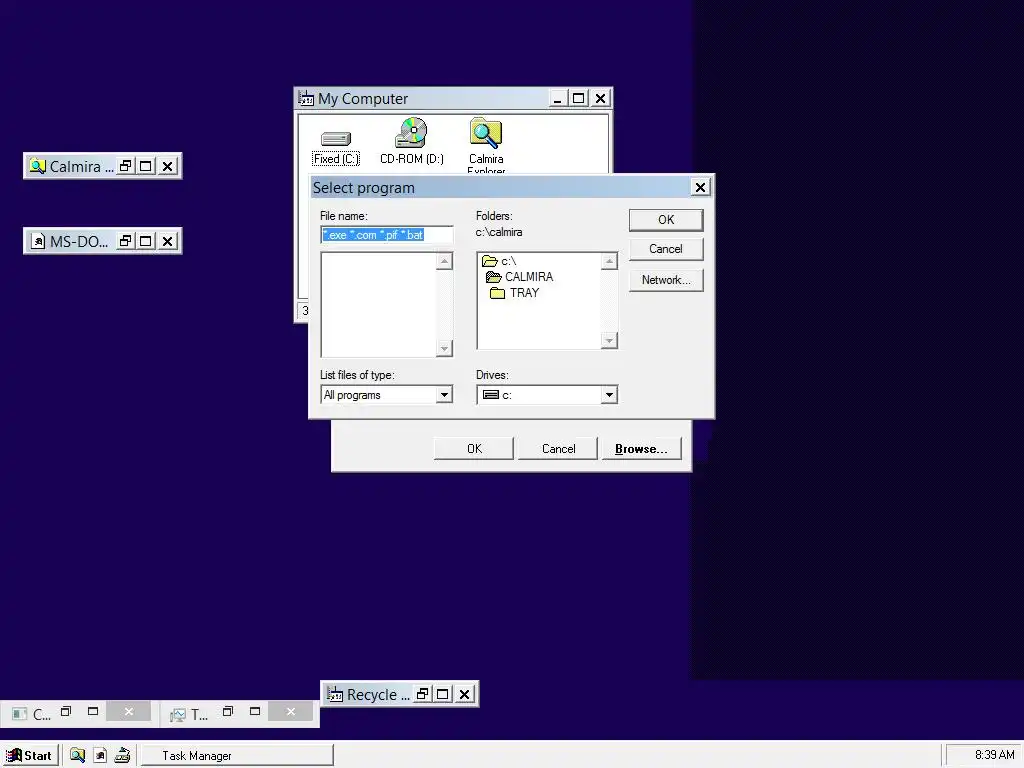Screen dimensions: 1024x768
Task: Click the MS-DOS minimized window icon
Action: point(38,242)
